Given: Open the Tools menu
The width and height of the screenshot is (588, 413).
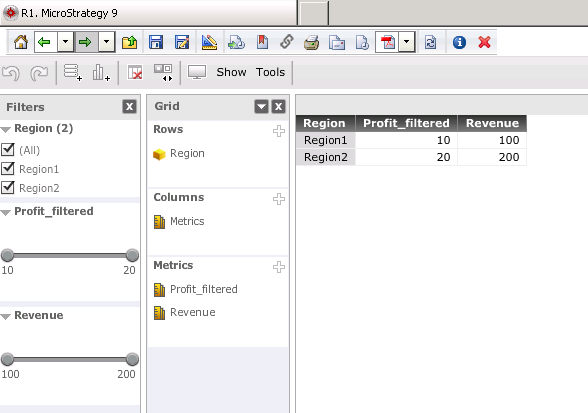Looking at the screenshot, I should click(270, 72).
